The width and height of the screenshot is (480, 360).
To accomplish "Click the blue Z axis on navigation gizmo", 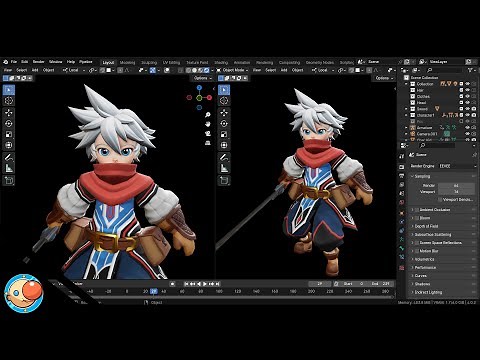I will coord(199,88).
